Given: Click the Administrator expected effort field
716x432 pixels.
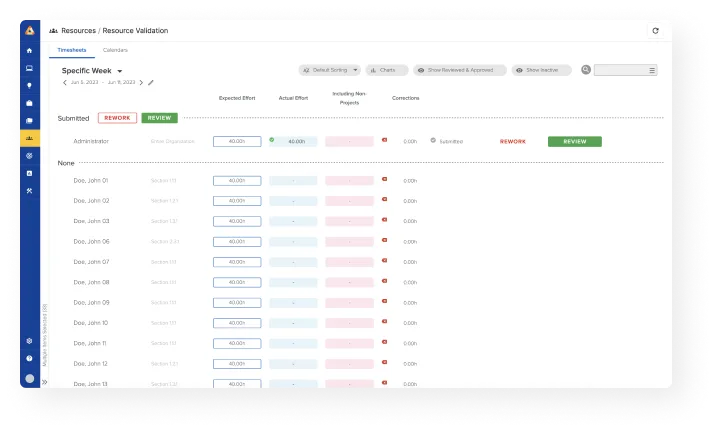Looking at the screenshot, I should click(237, 142).
